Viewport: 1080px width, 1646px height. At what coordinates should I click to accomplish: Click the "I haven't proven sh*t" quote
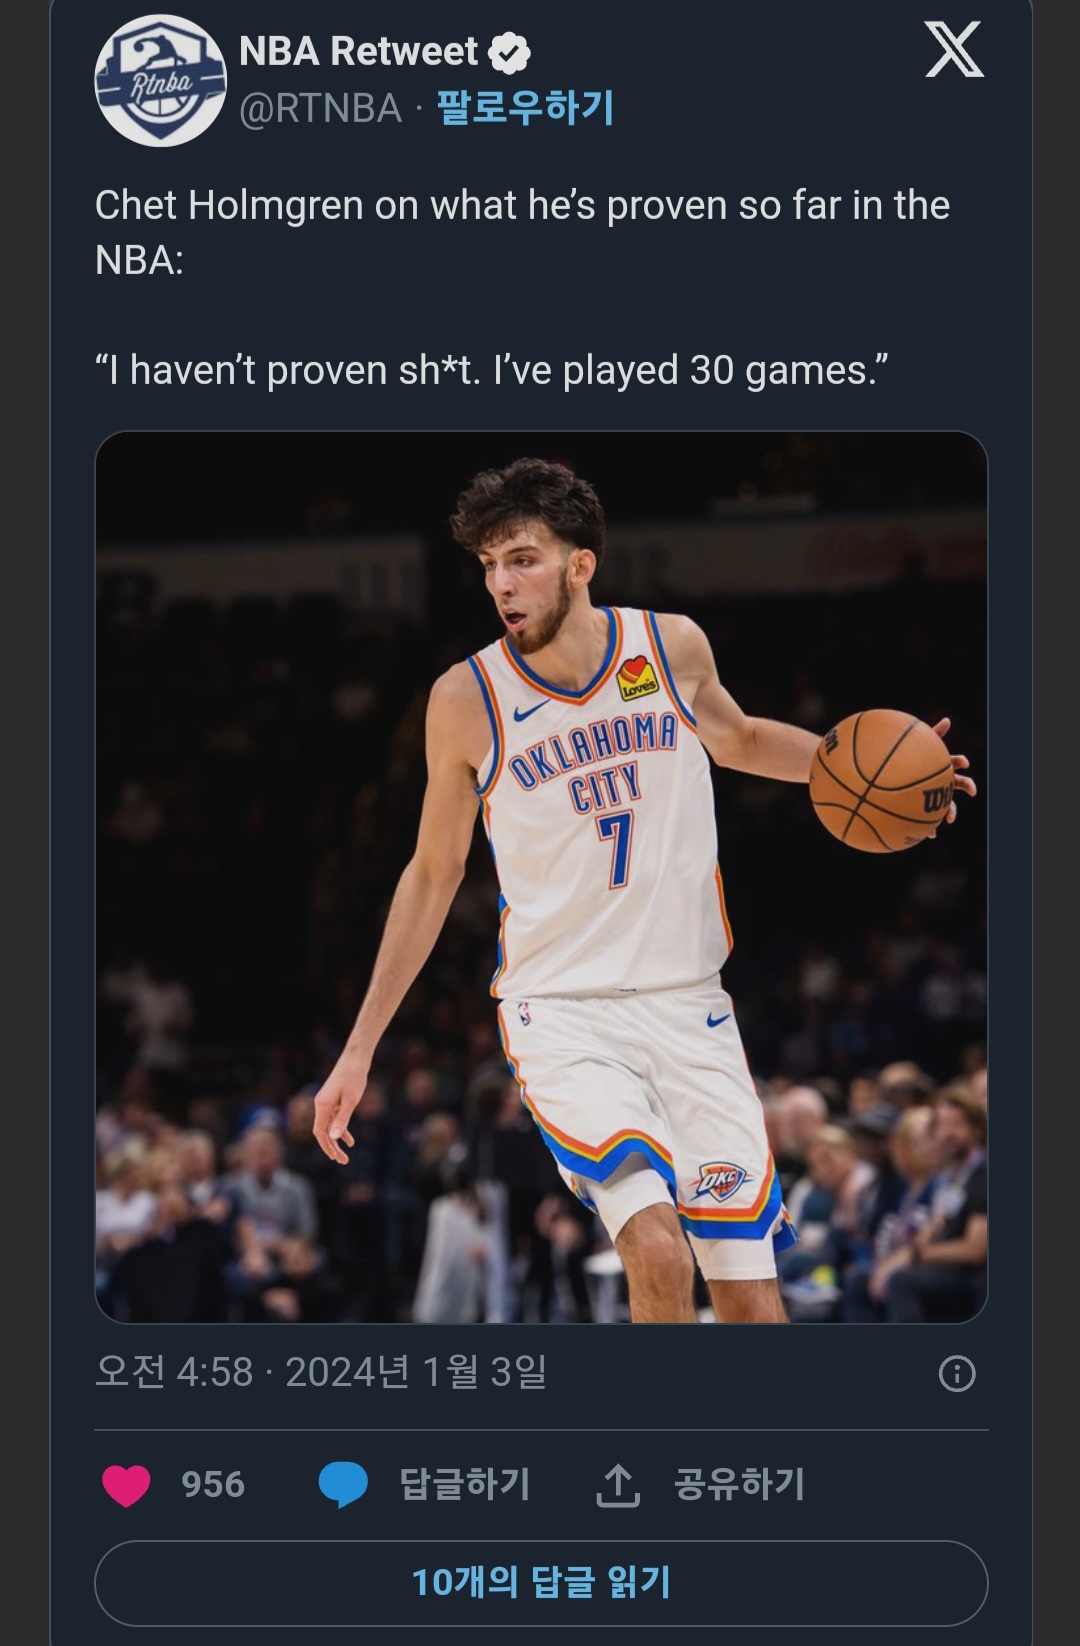coord(491,370)
